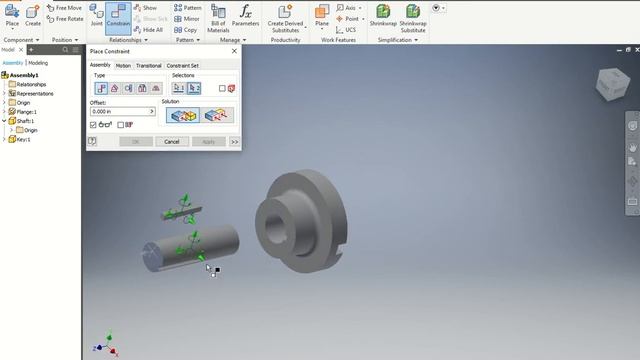Collapse the Shaft:1 node in browser
The image size is (640, 360).
[x=4, y=121]
